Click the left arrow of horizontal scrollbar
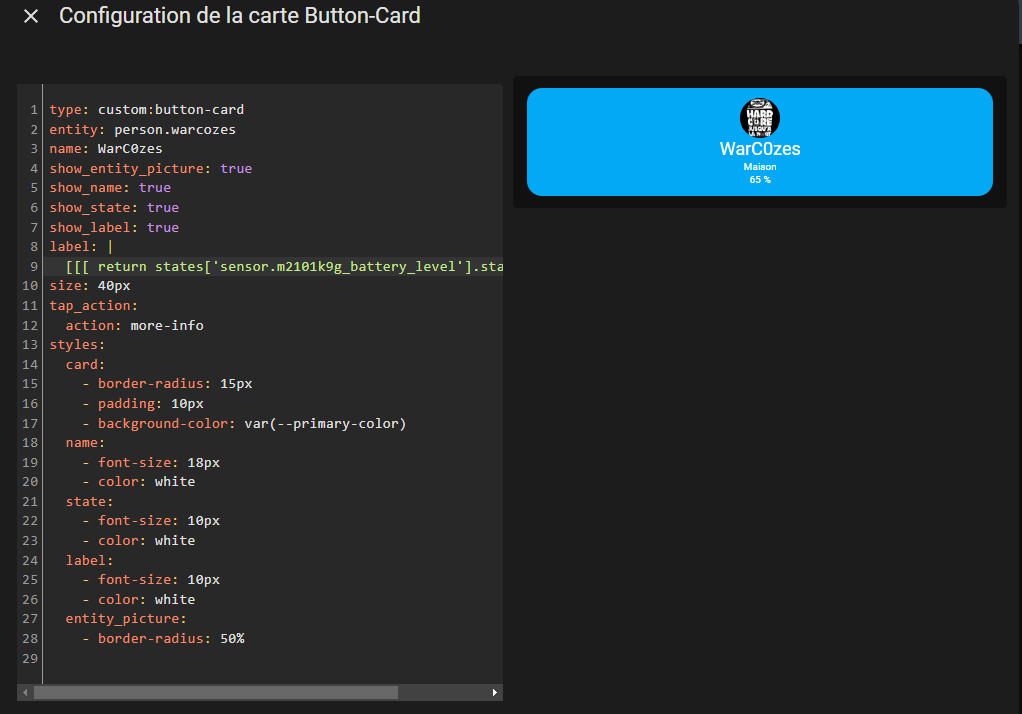1022x714 pixels. [24, 692]
